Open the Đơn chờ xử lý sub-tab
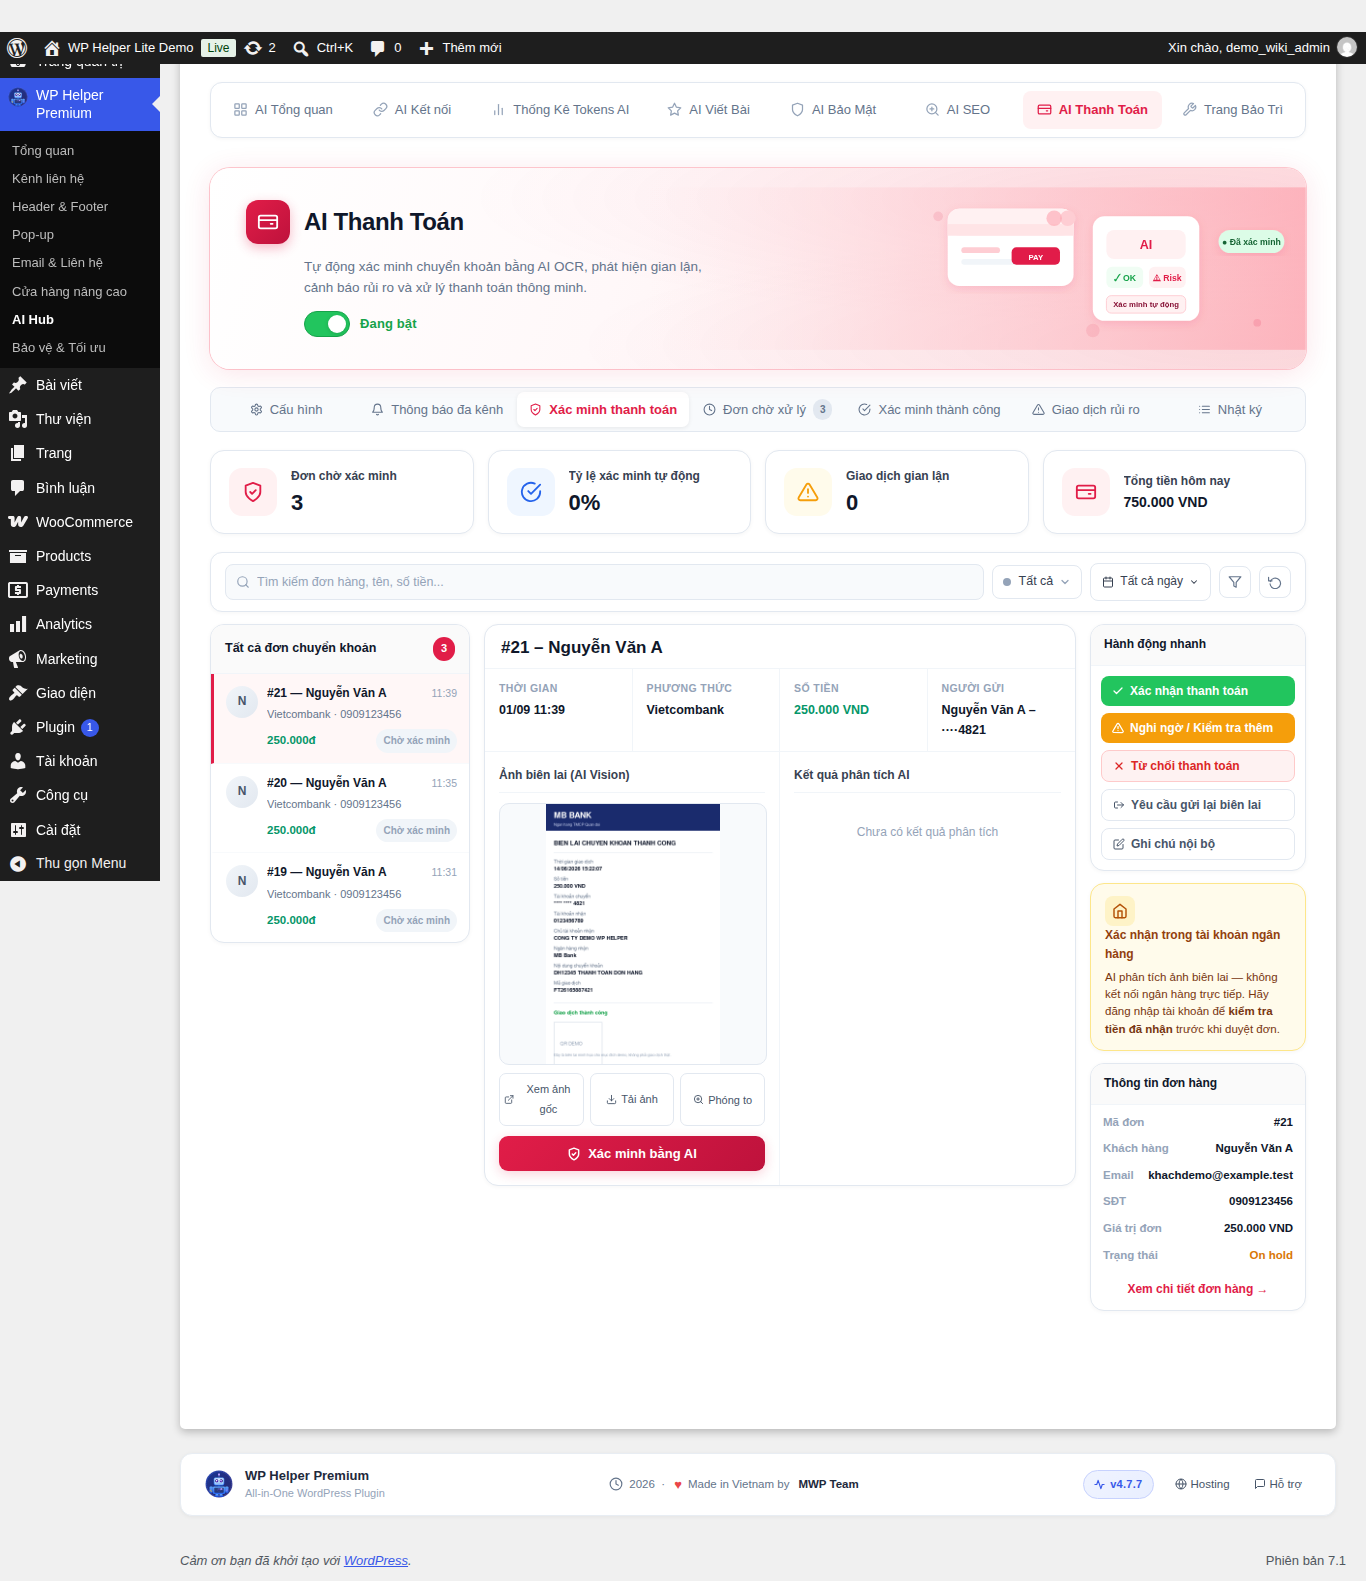Screen dimensions: 1366x1581 click(766, 410)
